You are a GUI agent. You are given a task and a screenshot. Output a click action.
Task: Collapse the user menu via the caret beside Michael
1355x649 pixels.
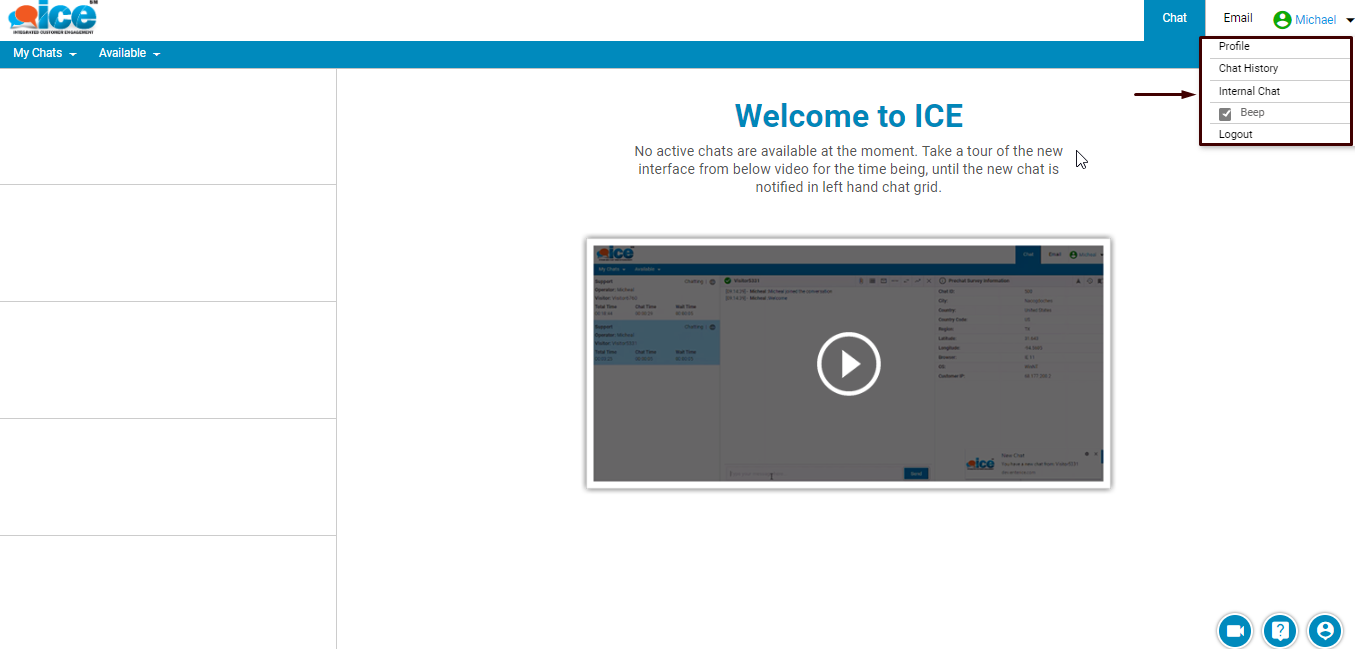pyautogui.click(x=1349, y=21)
